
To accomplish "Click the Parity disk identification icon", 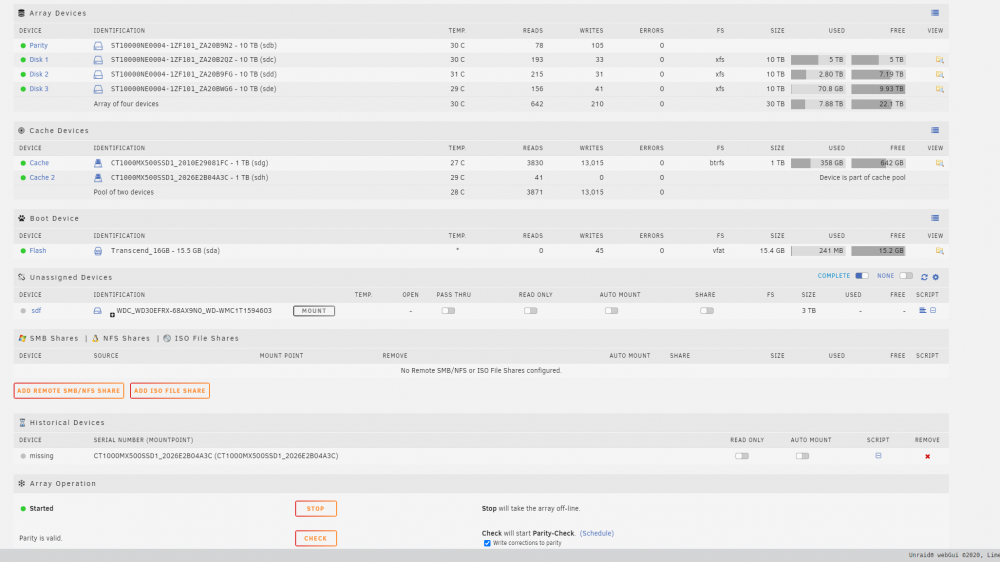I will pyautogui.click(x=98, y=46).
